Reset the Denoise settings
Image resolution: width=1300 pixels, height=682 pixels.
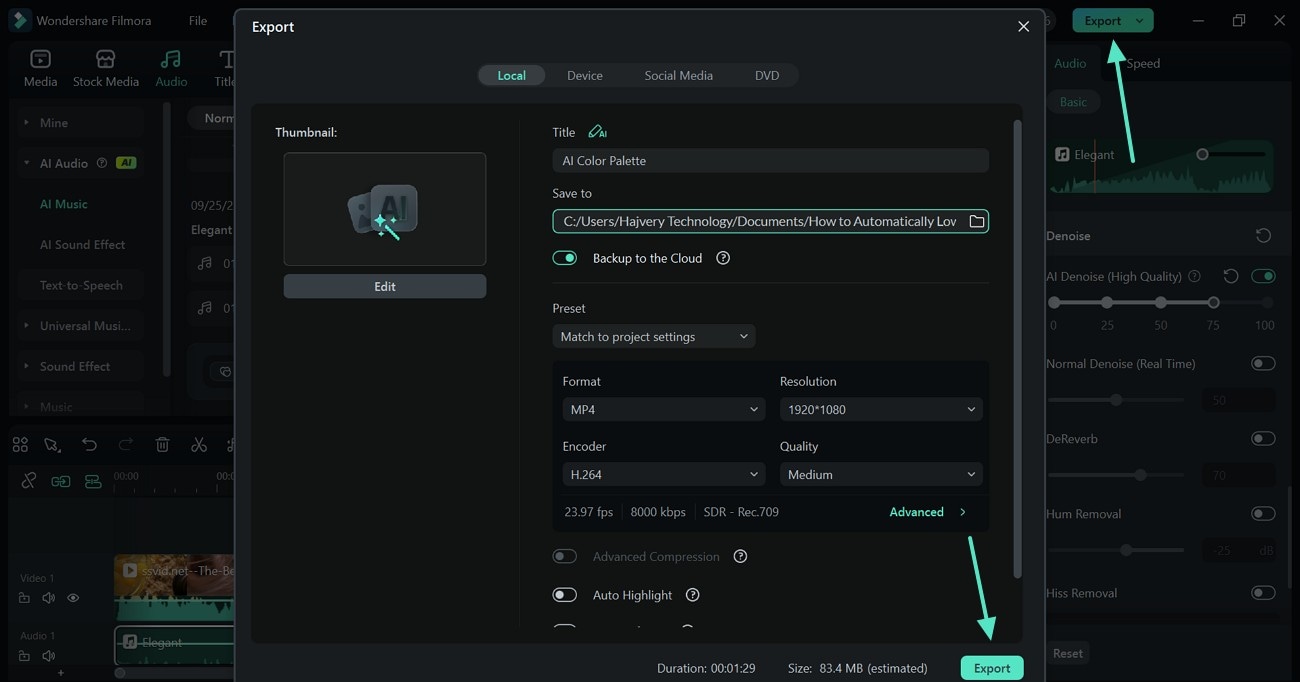(1263, 236)
